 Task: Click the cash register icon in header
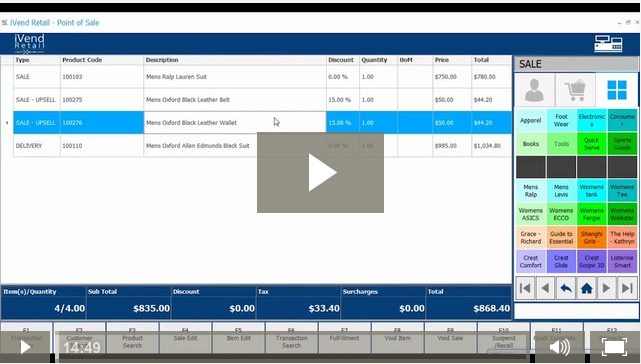coord(608,43)
